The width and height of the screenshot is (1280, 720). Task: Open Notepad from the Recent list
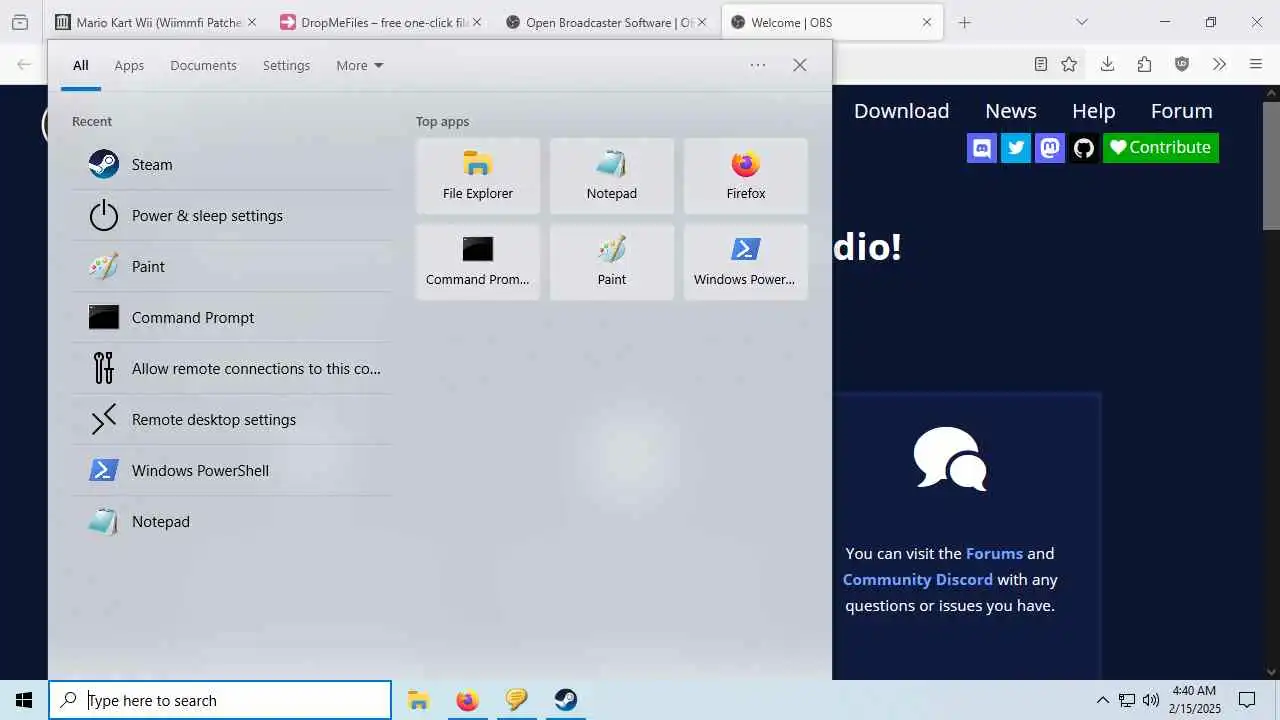[x=231, y=522]
